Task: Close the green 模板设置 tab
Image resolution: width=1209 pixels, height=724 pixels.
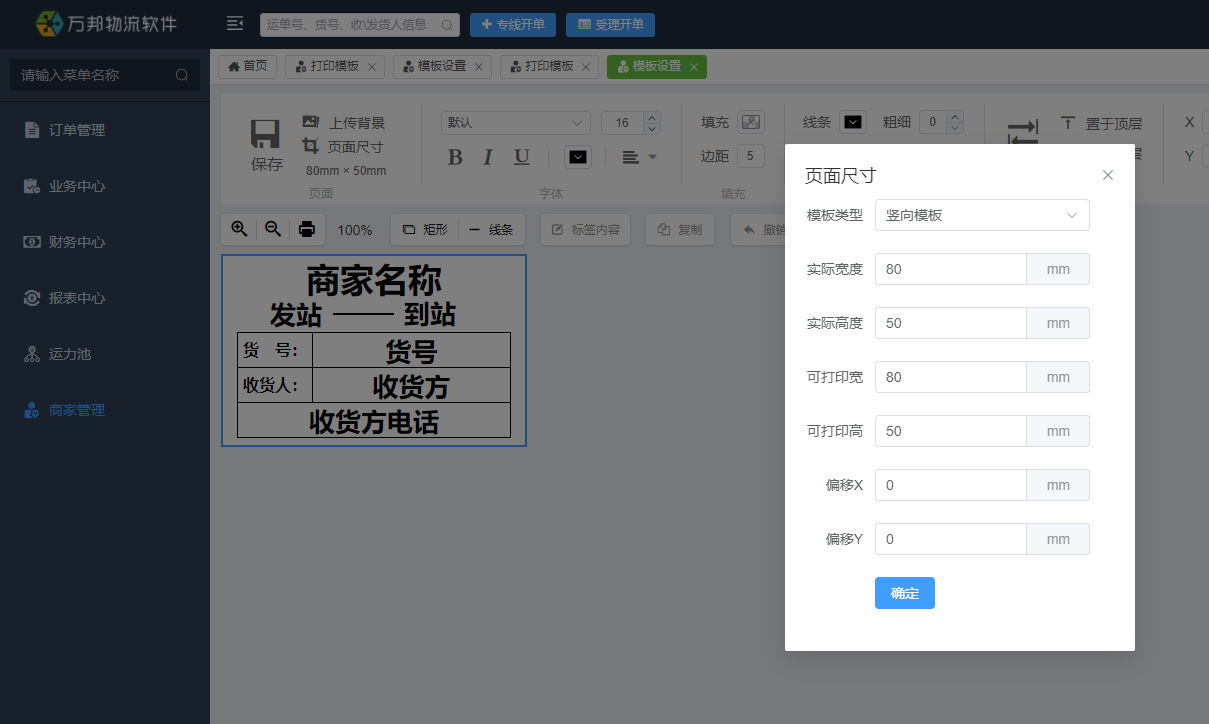Action: [x=694, y=67]
